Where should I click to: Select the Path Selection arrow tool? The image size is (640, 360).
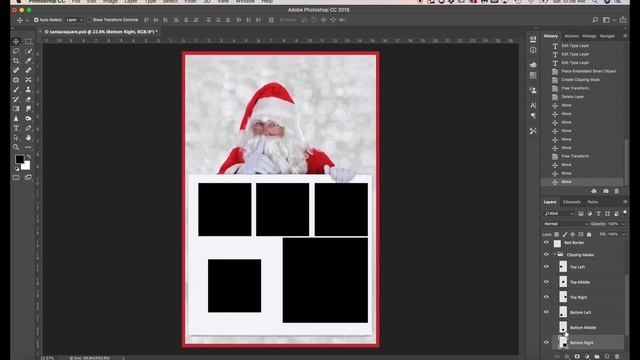tap(16, 138)
